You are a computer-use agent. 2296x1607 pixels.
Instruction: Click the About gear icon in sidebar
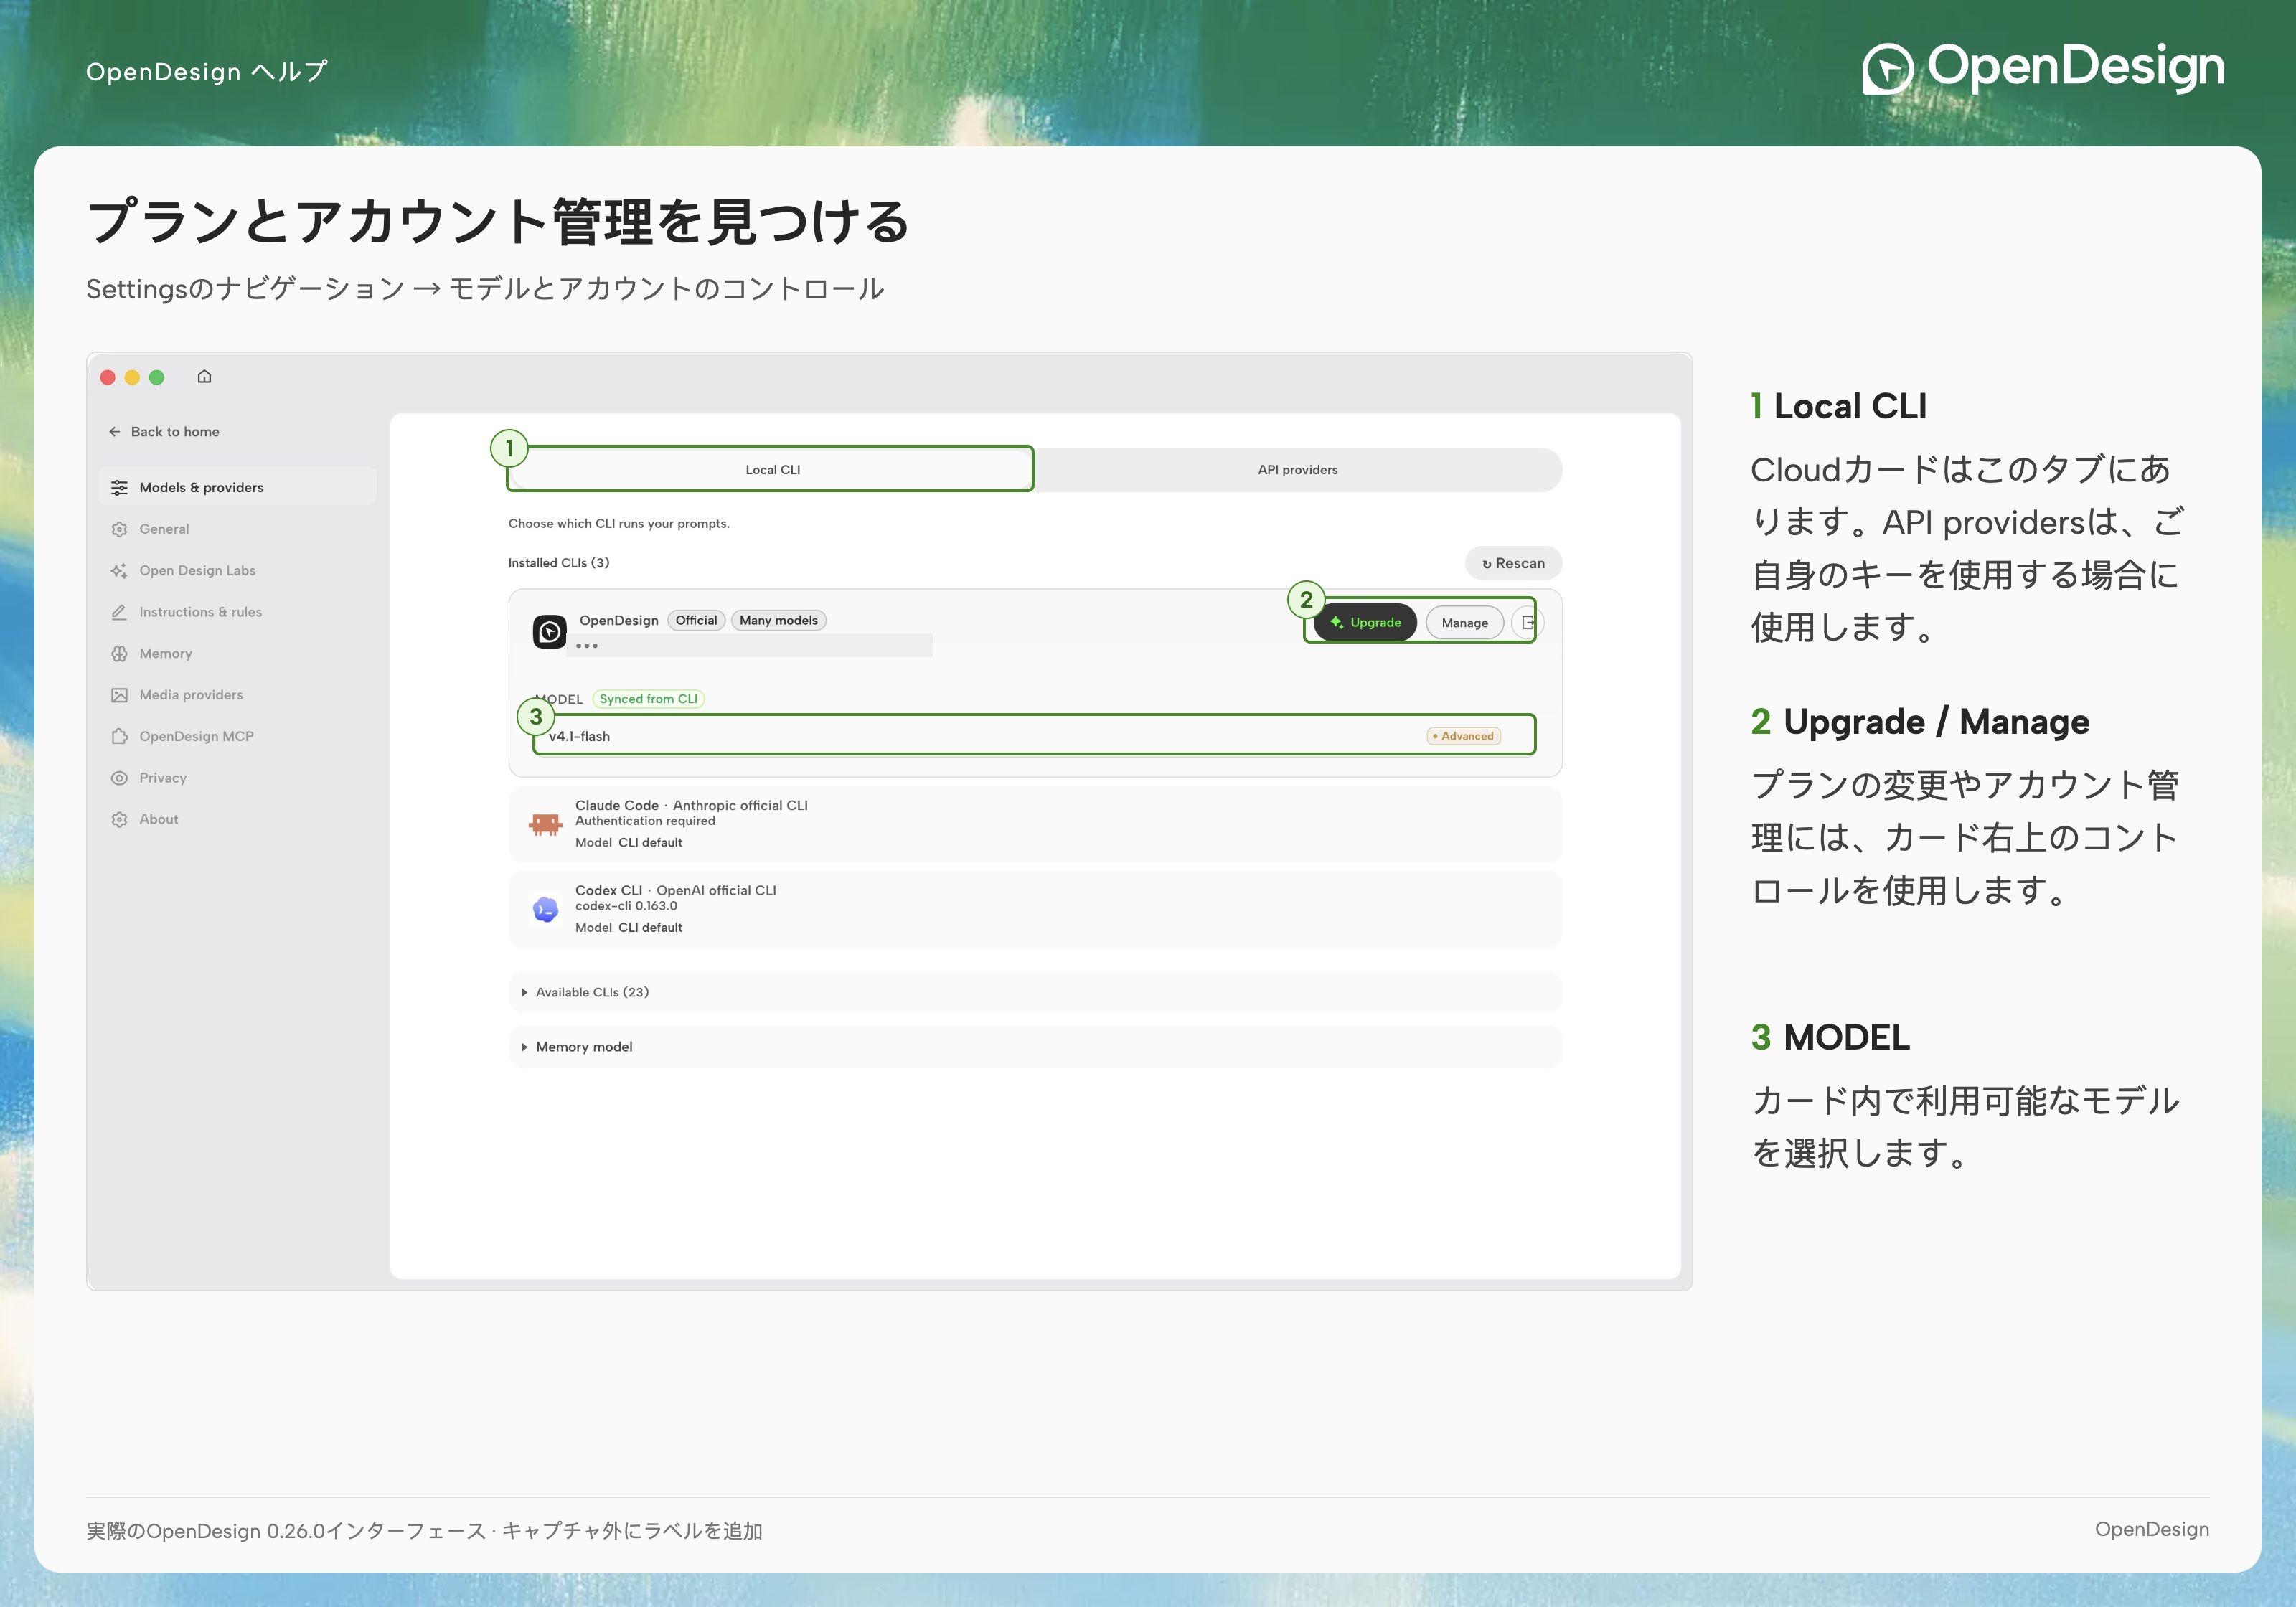tap(119, 820)
